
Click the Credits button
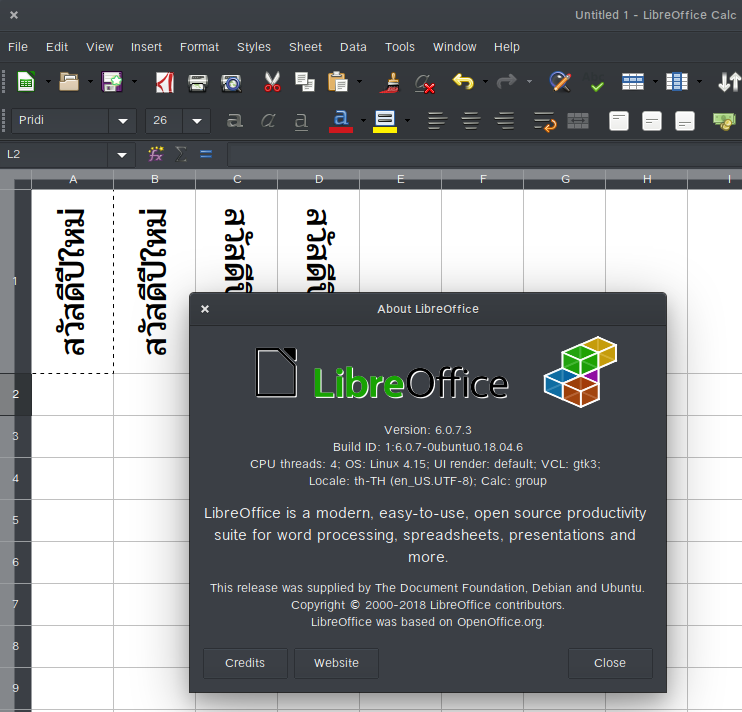(x=245, y=663)
